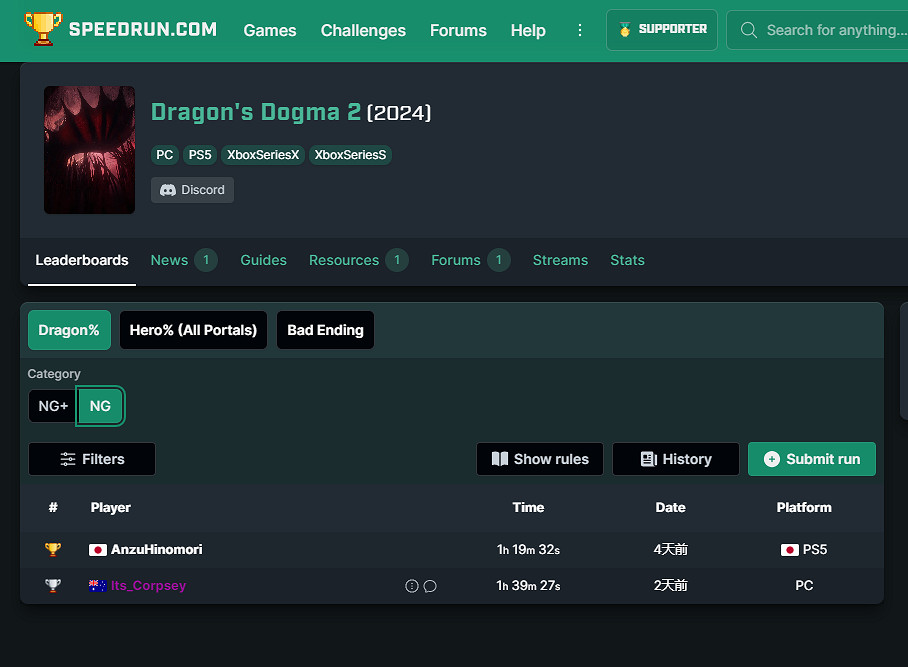Switch to Hero% (All Portals) leaderboard
Viewport: 908px width, 667px height.
click(x=193, y=330)
